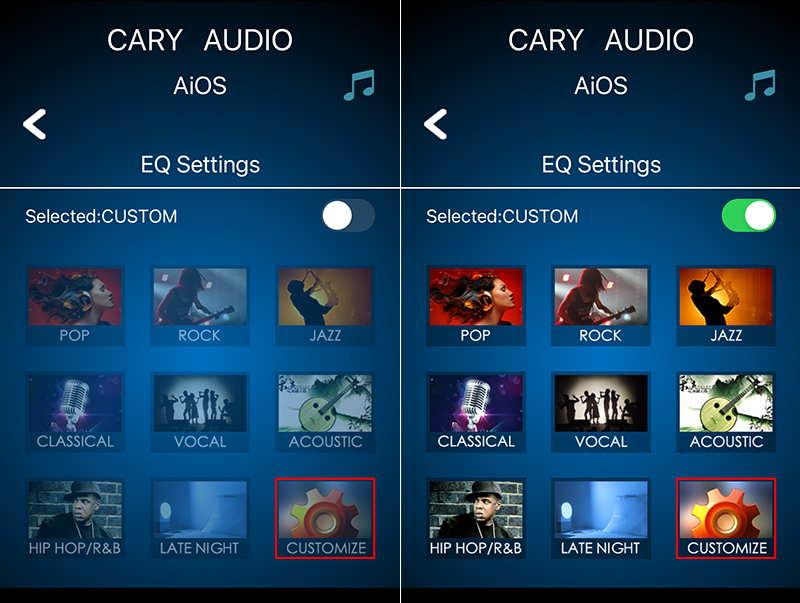Select the bright ROCK preset
The width and height of the screenshot is (800, 603).
pos(601,306)
